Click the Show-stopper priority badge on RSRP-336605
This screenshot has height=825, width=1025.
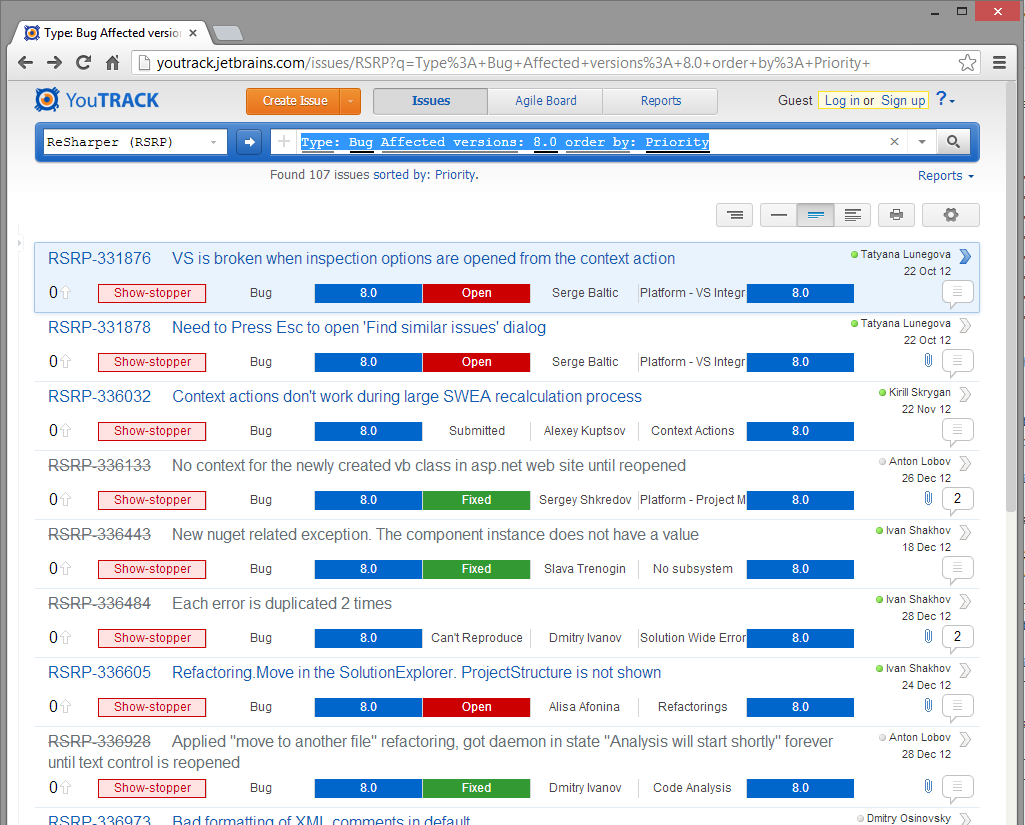click(x=151, y=707)
